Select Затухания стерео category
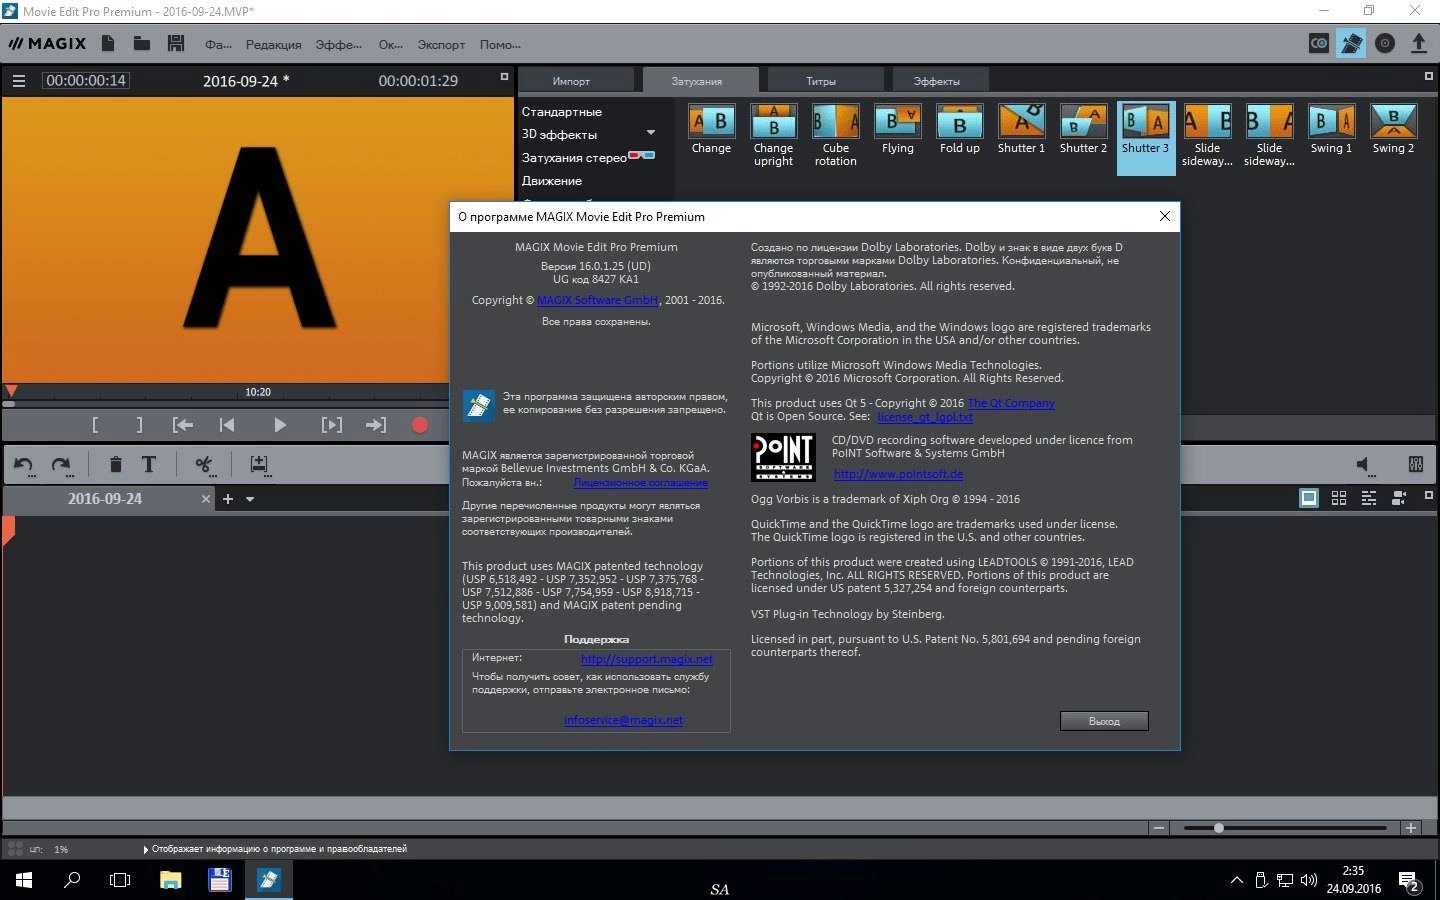The image size is (1440, 900). click(574, 158)
